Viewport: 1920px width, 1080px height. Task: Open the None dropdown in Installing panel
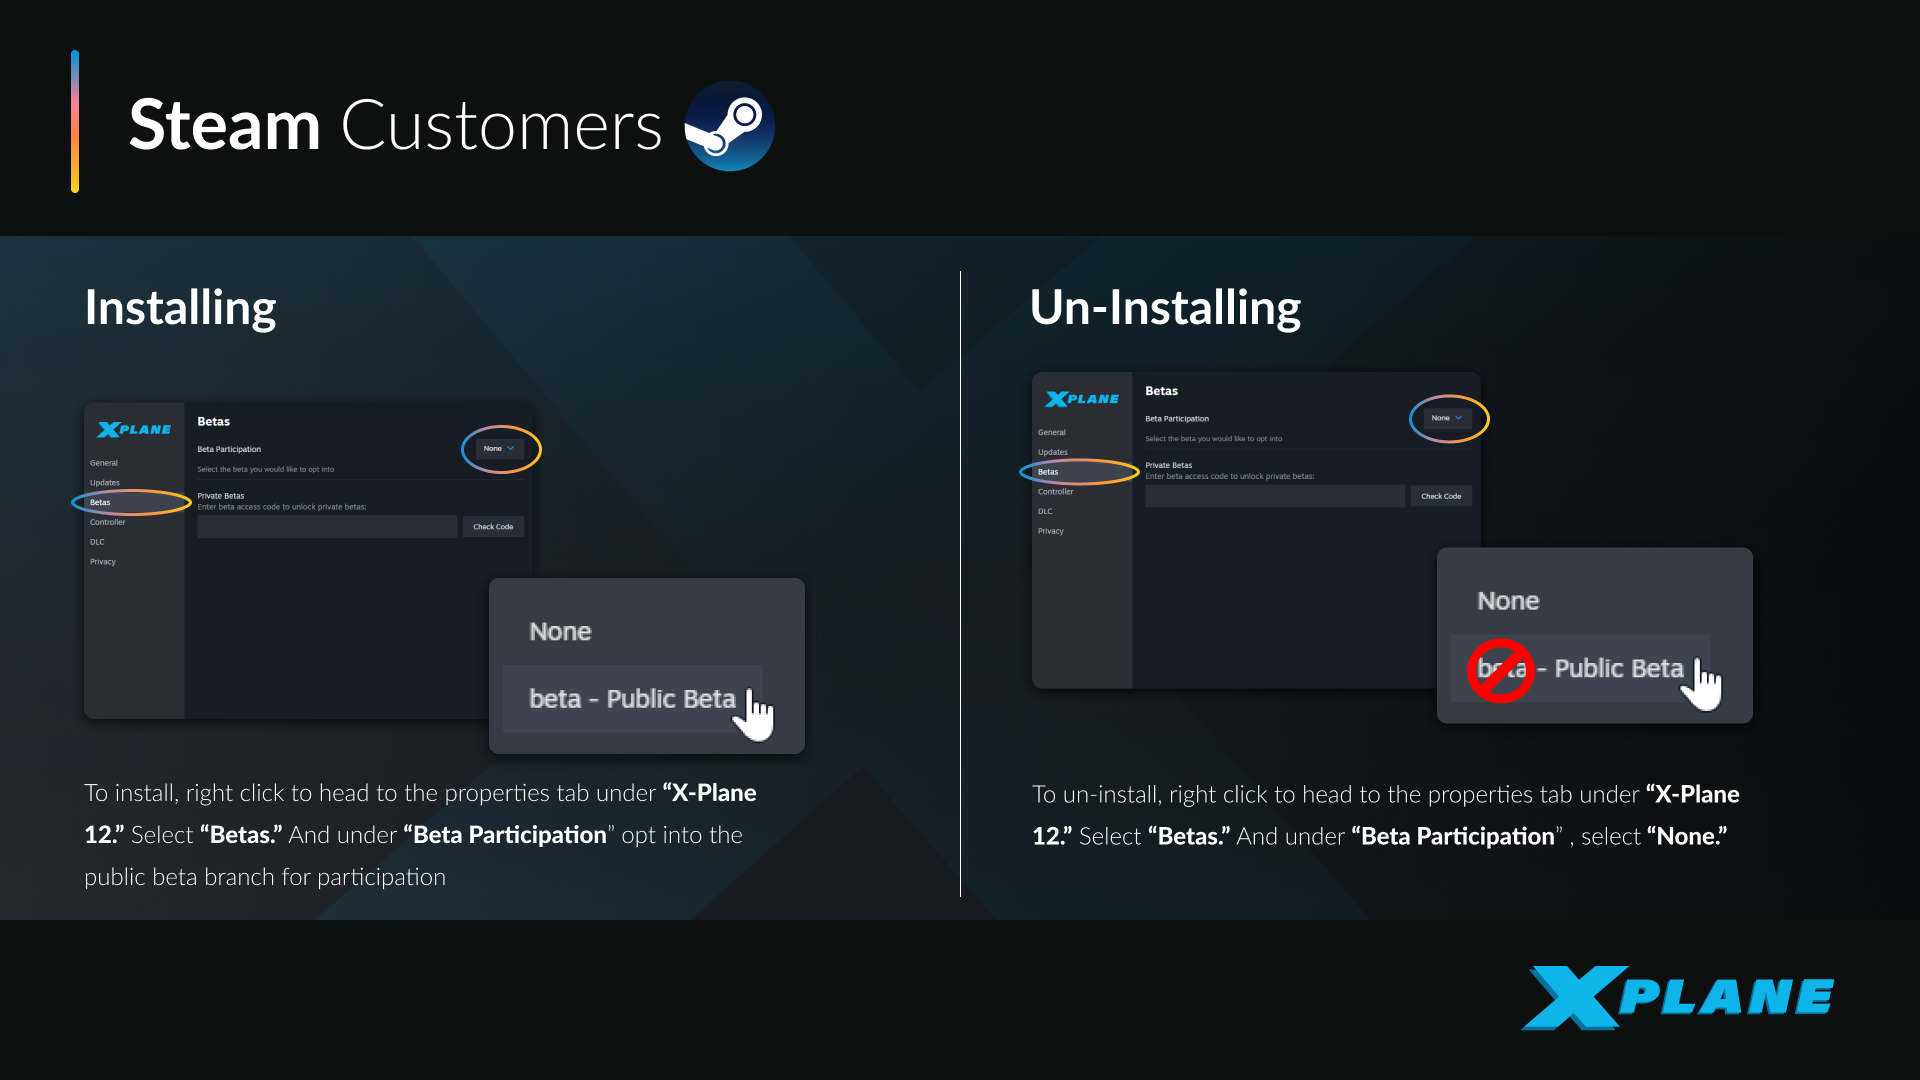pyautogui.click(x=499, y=449)
